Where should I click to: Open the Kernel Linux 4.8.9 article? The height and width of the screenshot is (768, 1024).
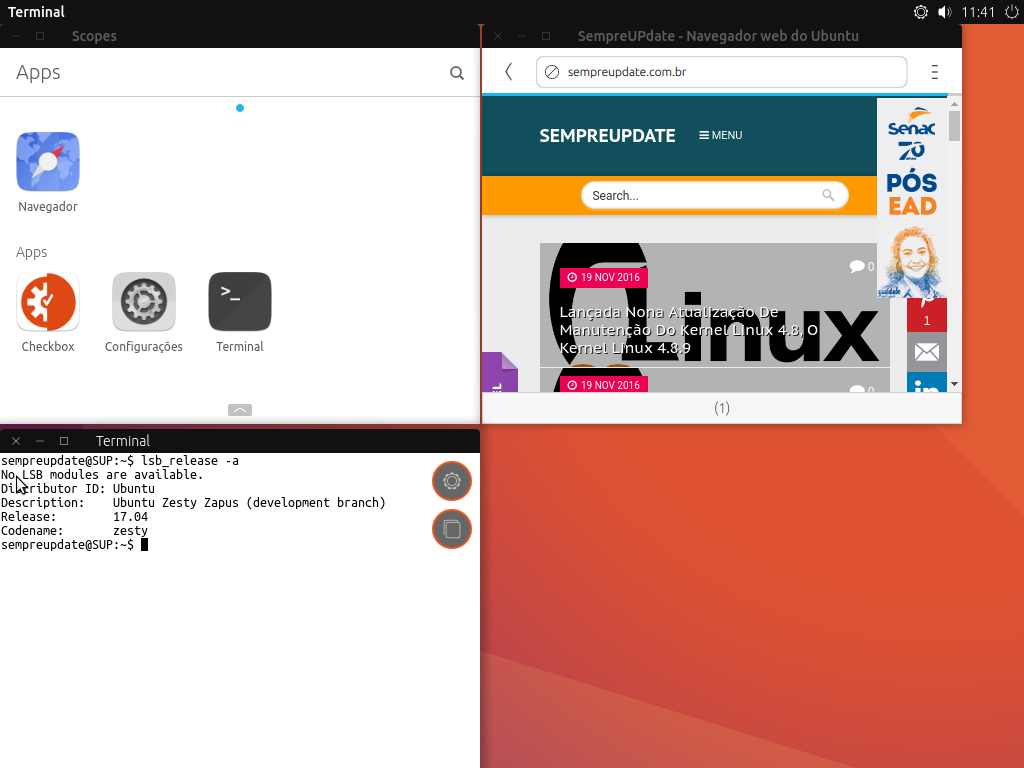click(x=688, y=330)
